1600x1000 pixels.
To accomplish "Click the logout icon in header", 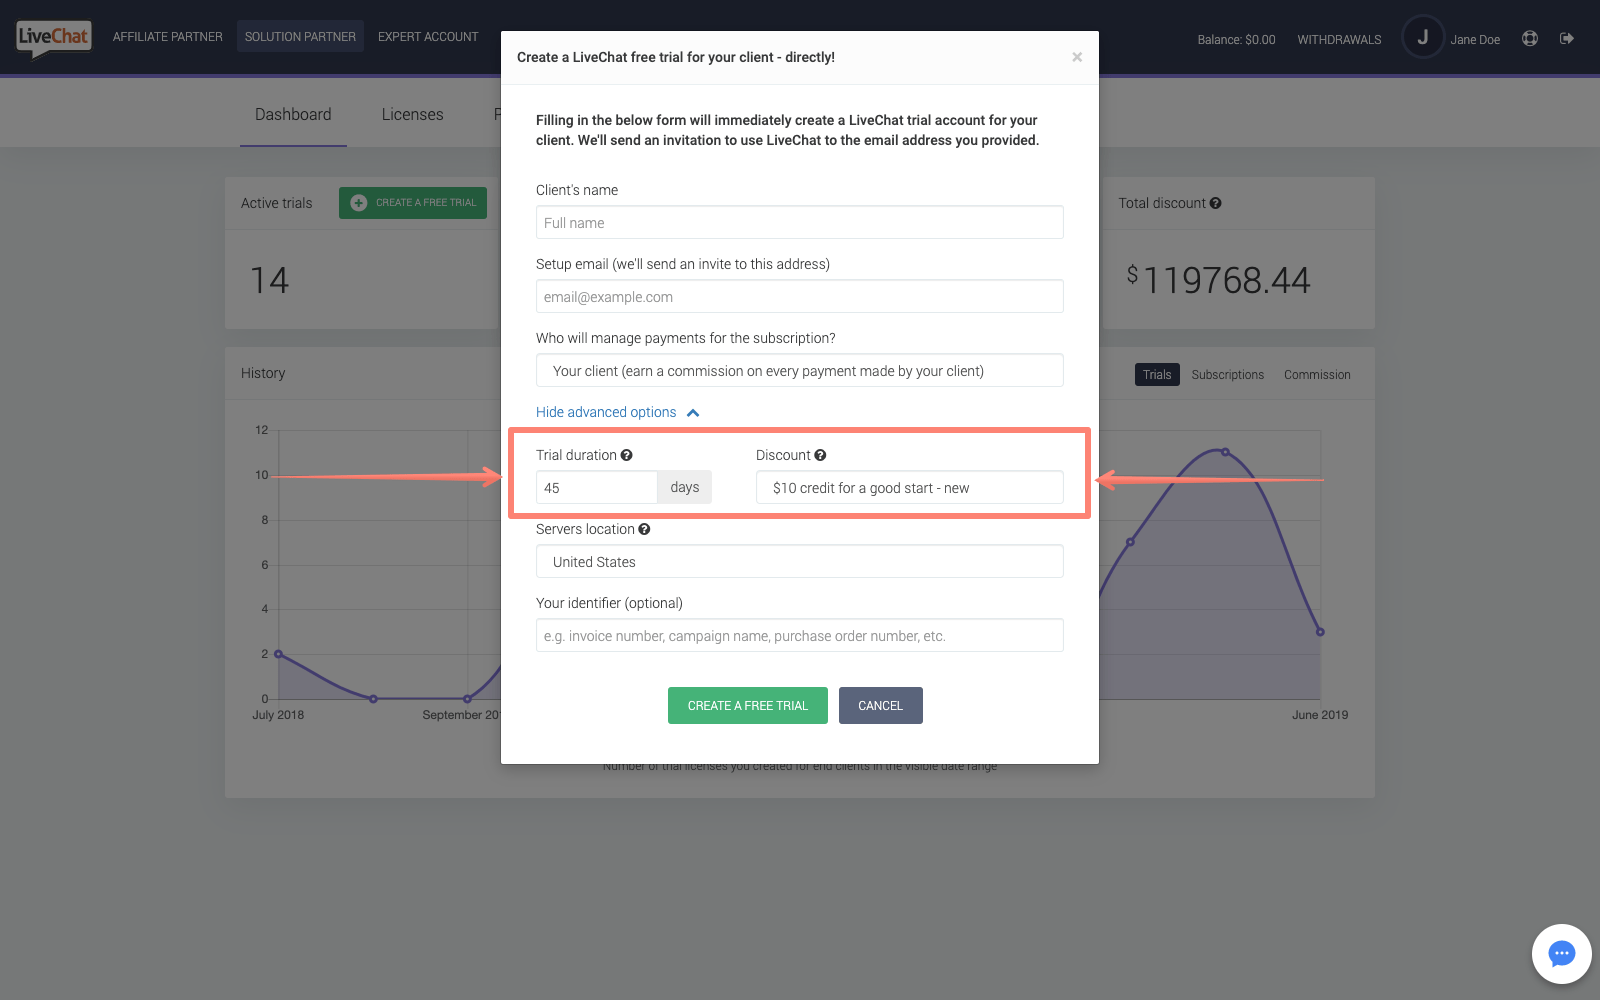I will (x=1567, y=38).
